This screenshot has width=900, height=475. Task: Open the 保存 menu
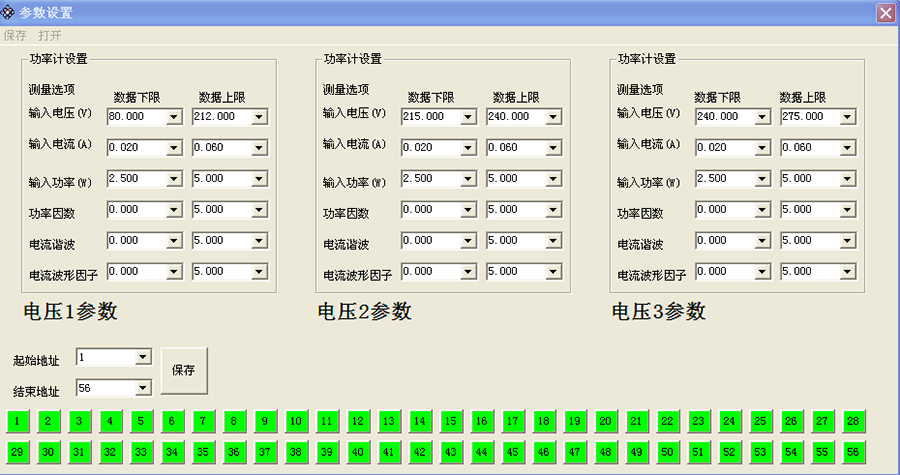pyautogui.click(x=15, y=35)
